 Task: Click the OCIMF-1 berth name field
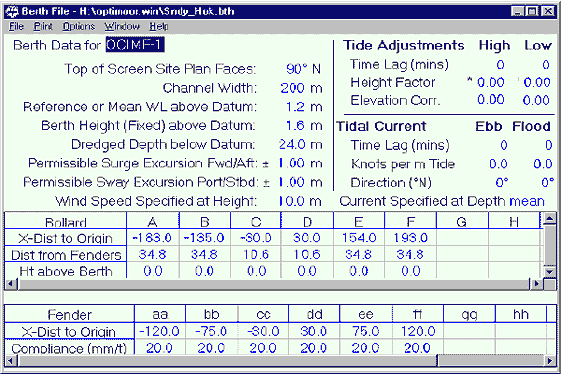[x=135, y=45]
